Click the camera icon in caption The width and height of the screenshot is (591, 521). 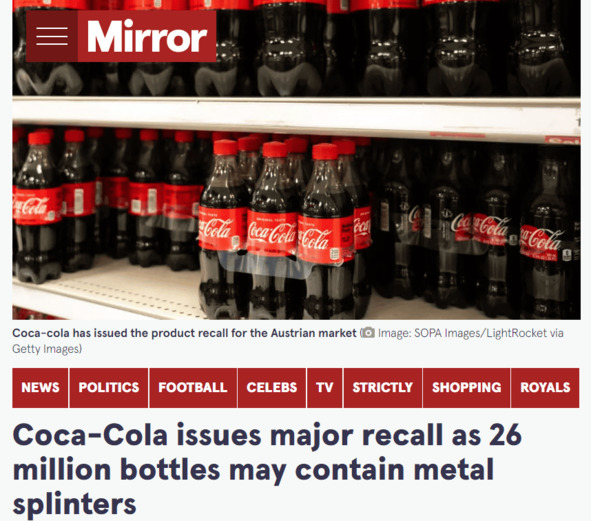[x=368, y=333]
